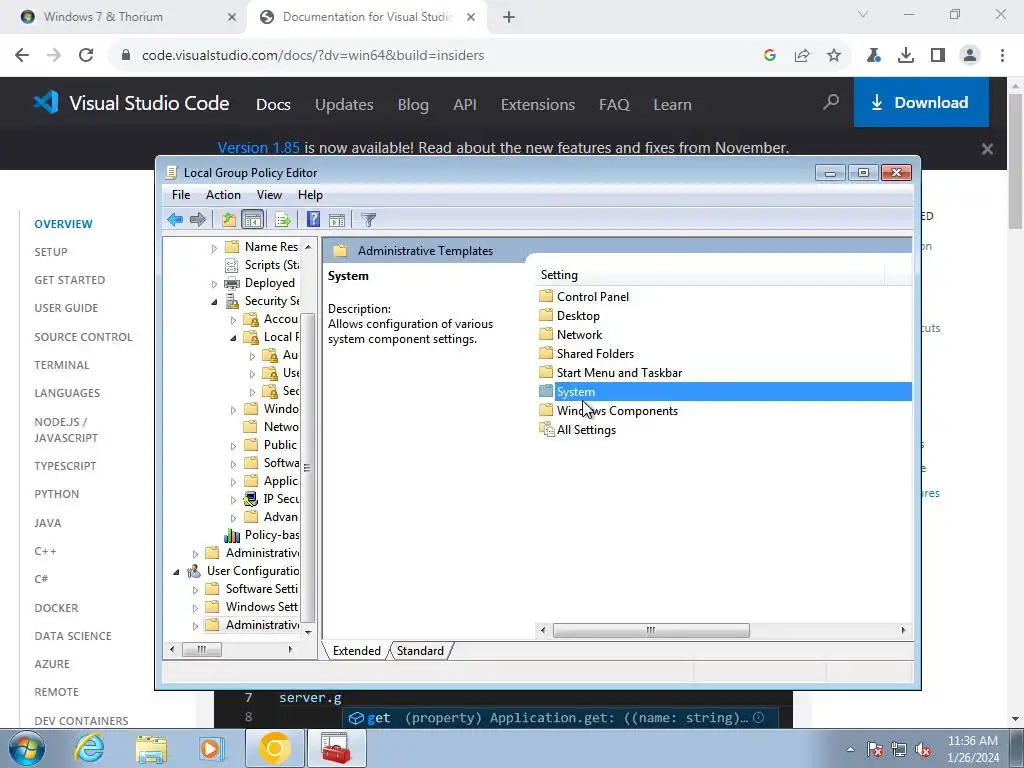Expand the Software Settings node under User Configuration

195,590
